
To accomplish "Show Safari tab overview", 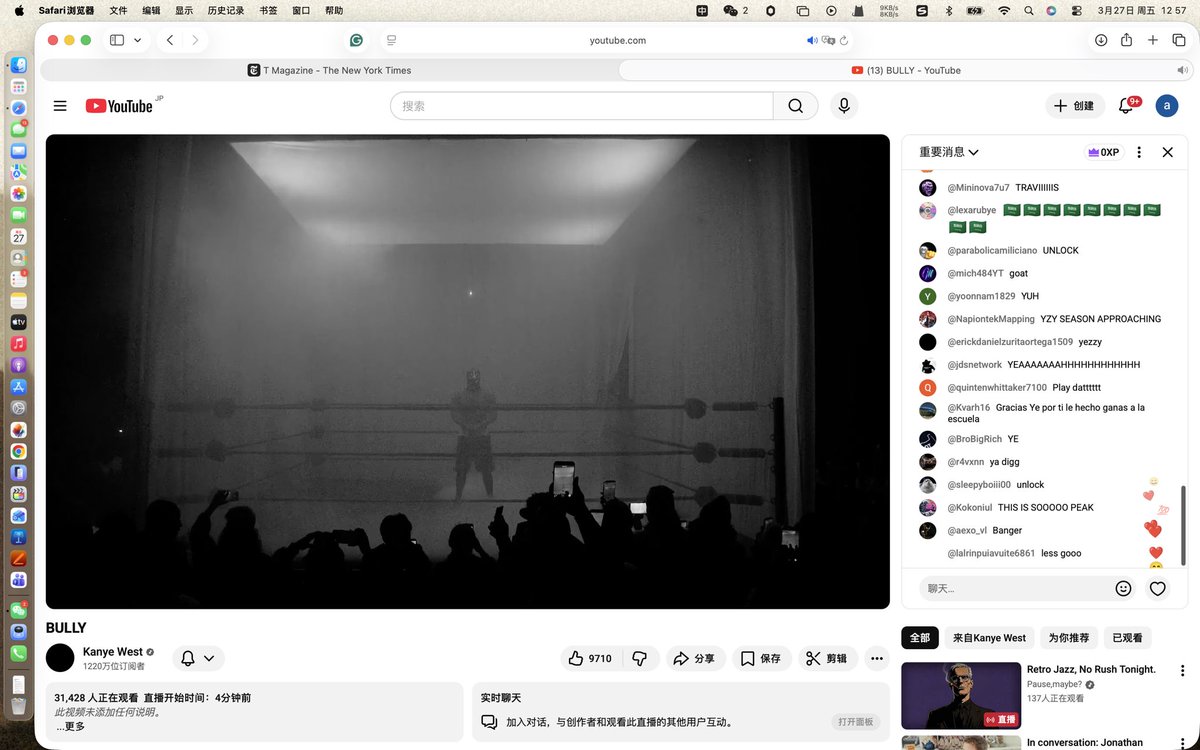I will coord(1179,40).
